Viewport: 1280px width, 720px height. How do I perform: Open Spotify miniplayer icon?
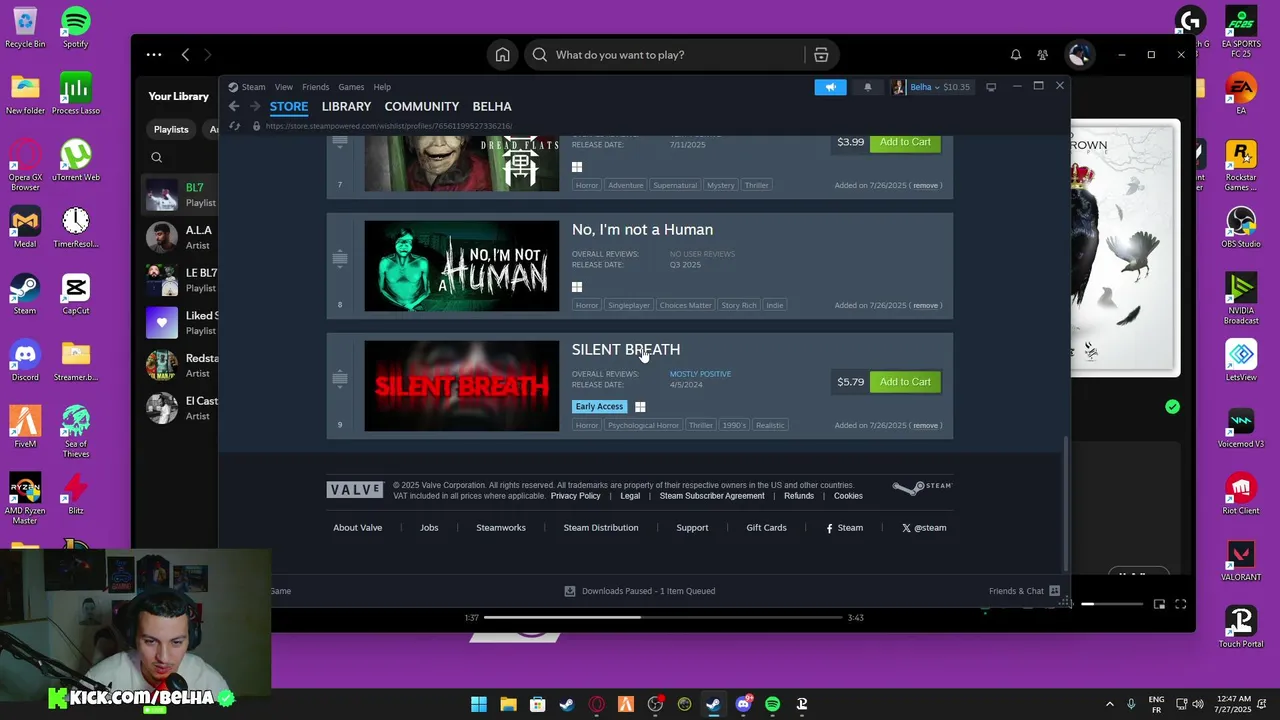tap(1159, 604)
